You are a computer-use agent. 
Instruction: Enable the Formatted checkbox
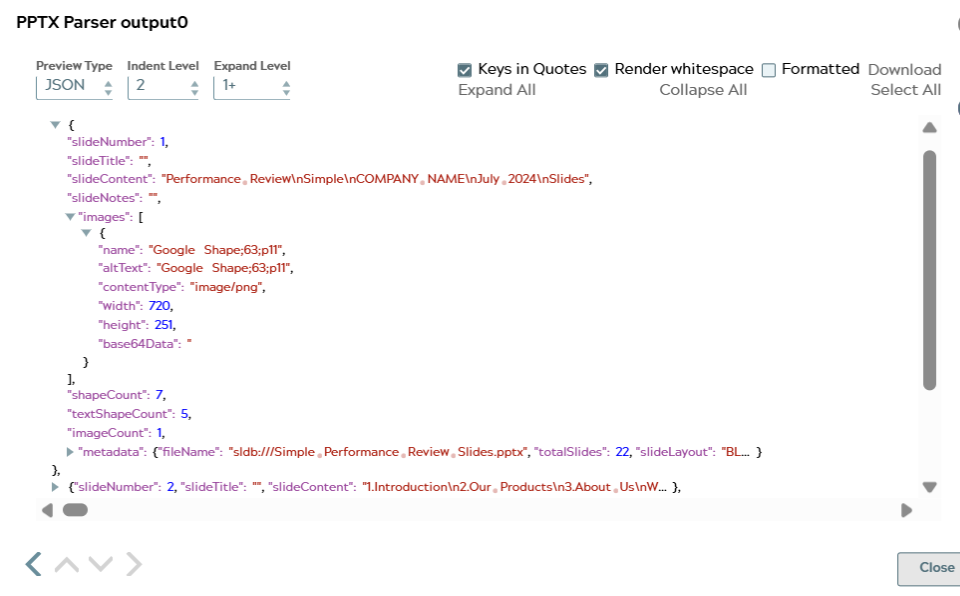pos(768,70)
